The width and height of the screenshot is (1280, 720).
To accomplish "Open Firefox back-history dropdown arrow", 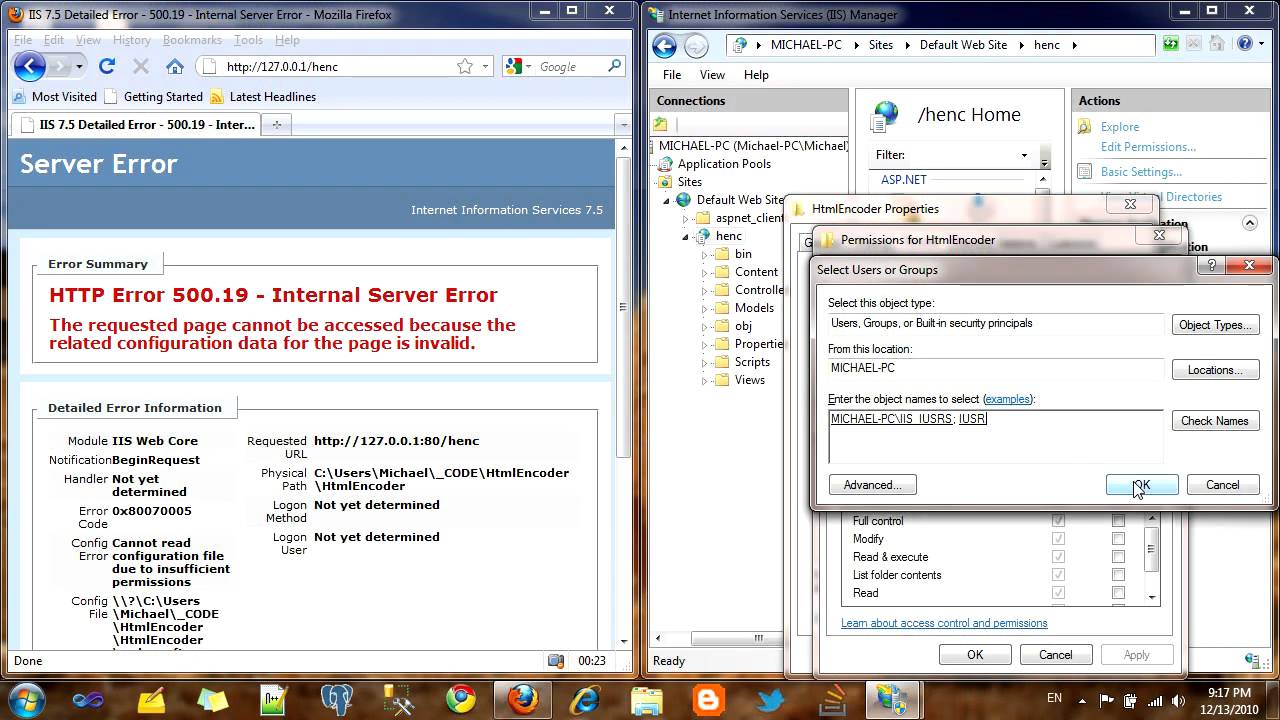I will pyautogui.click(x=80, y=67).
